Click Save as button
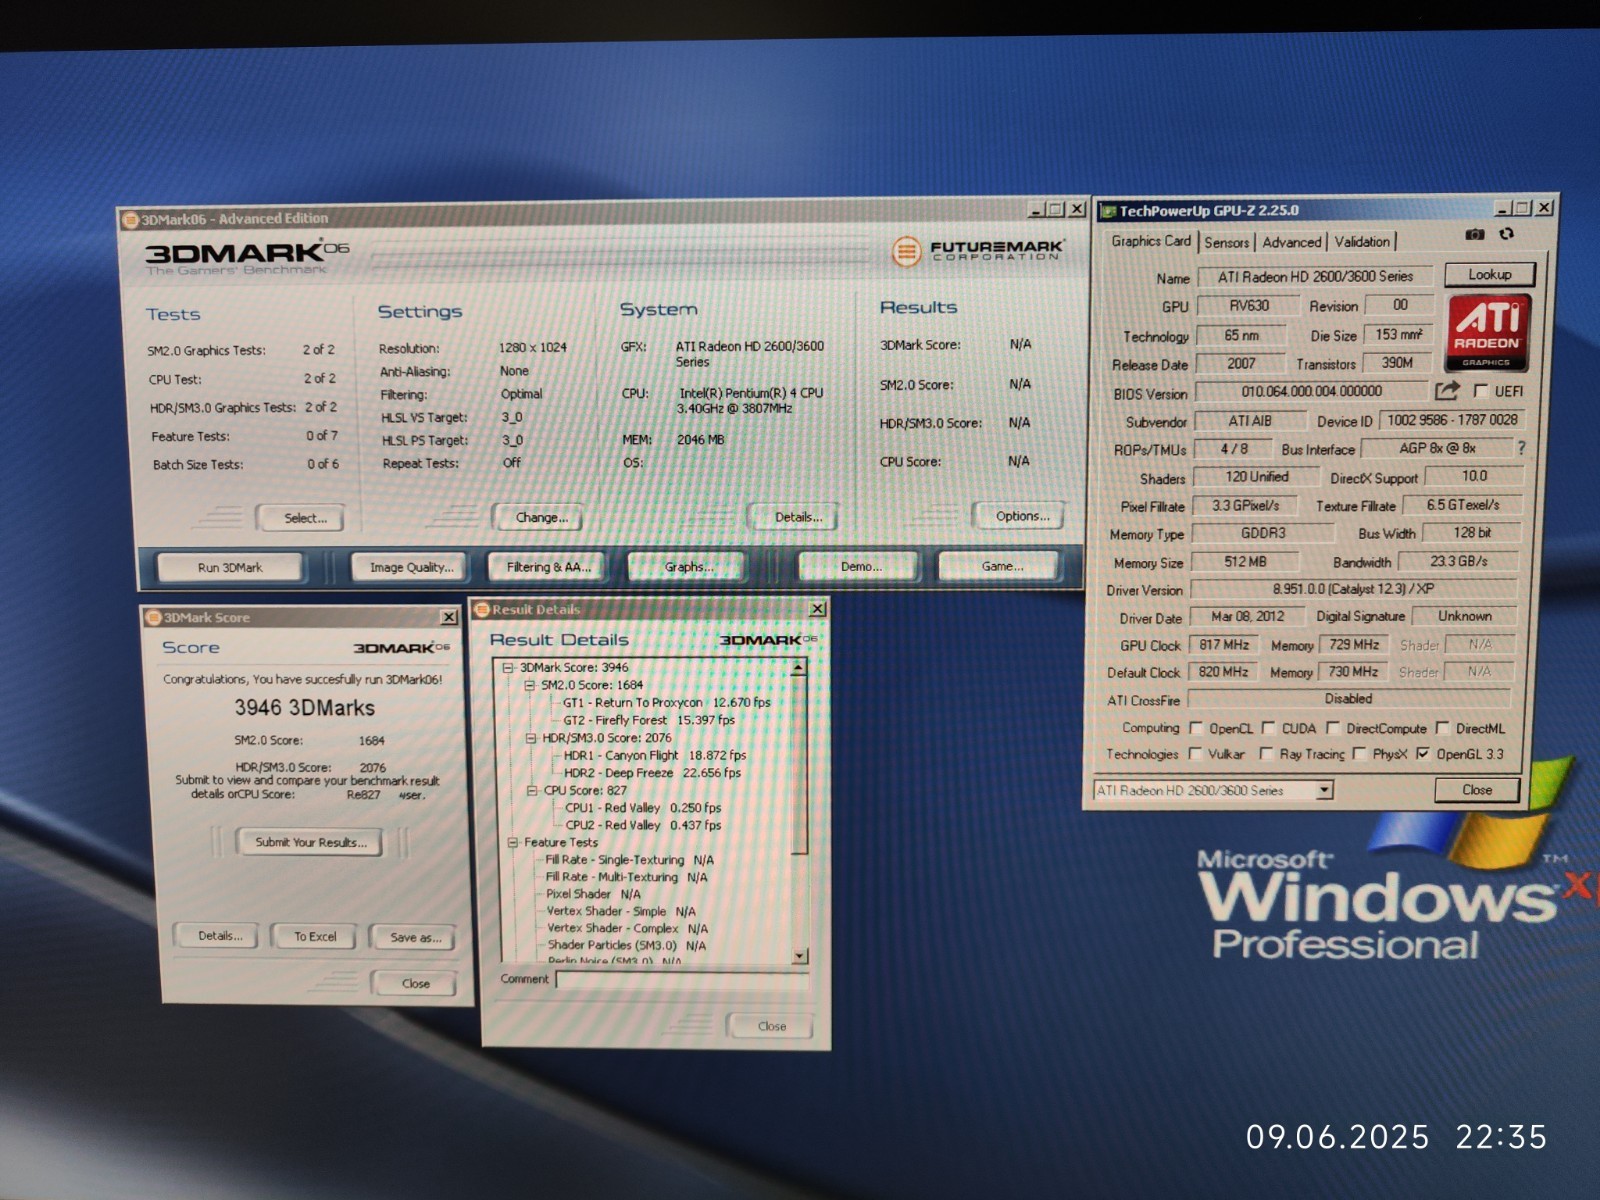This screenshot has height=1200, width=1600. point(414,937)
